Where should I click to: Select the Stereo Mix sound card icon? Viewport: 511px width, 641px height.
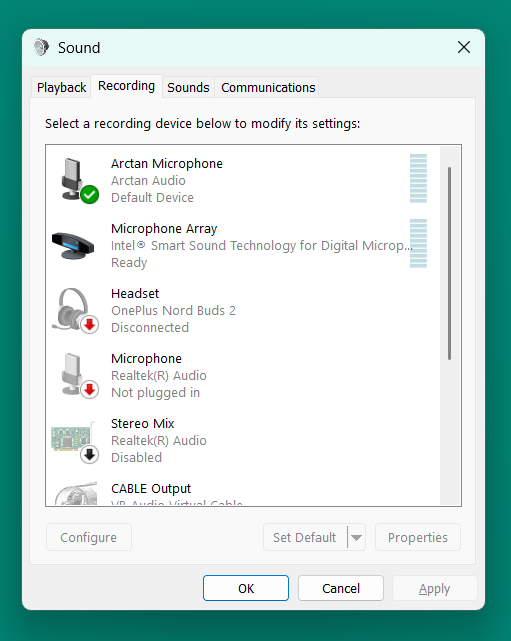pyautogui.click(x=75, y=442)
